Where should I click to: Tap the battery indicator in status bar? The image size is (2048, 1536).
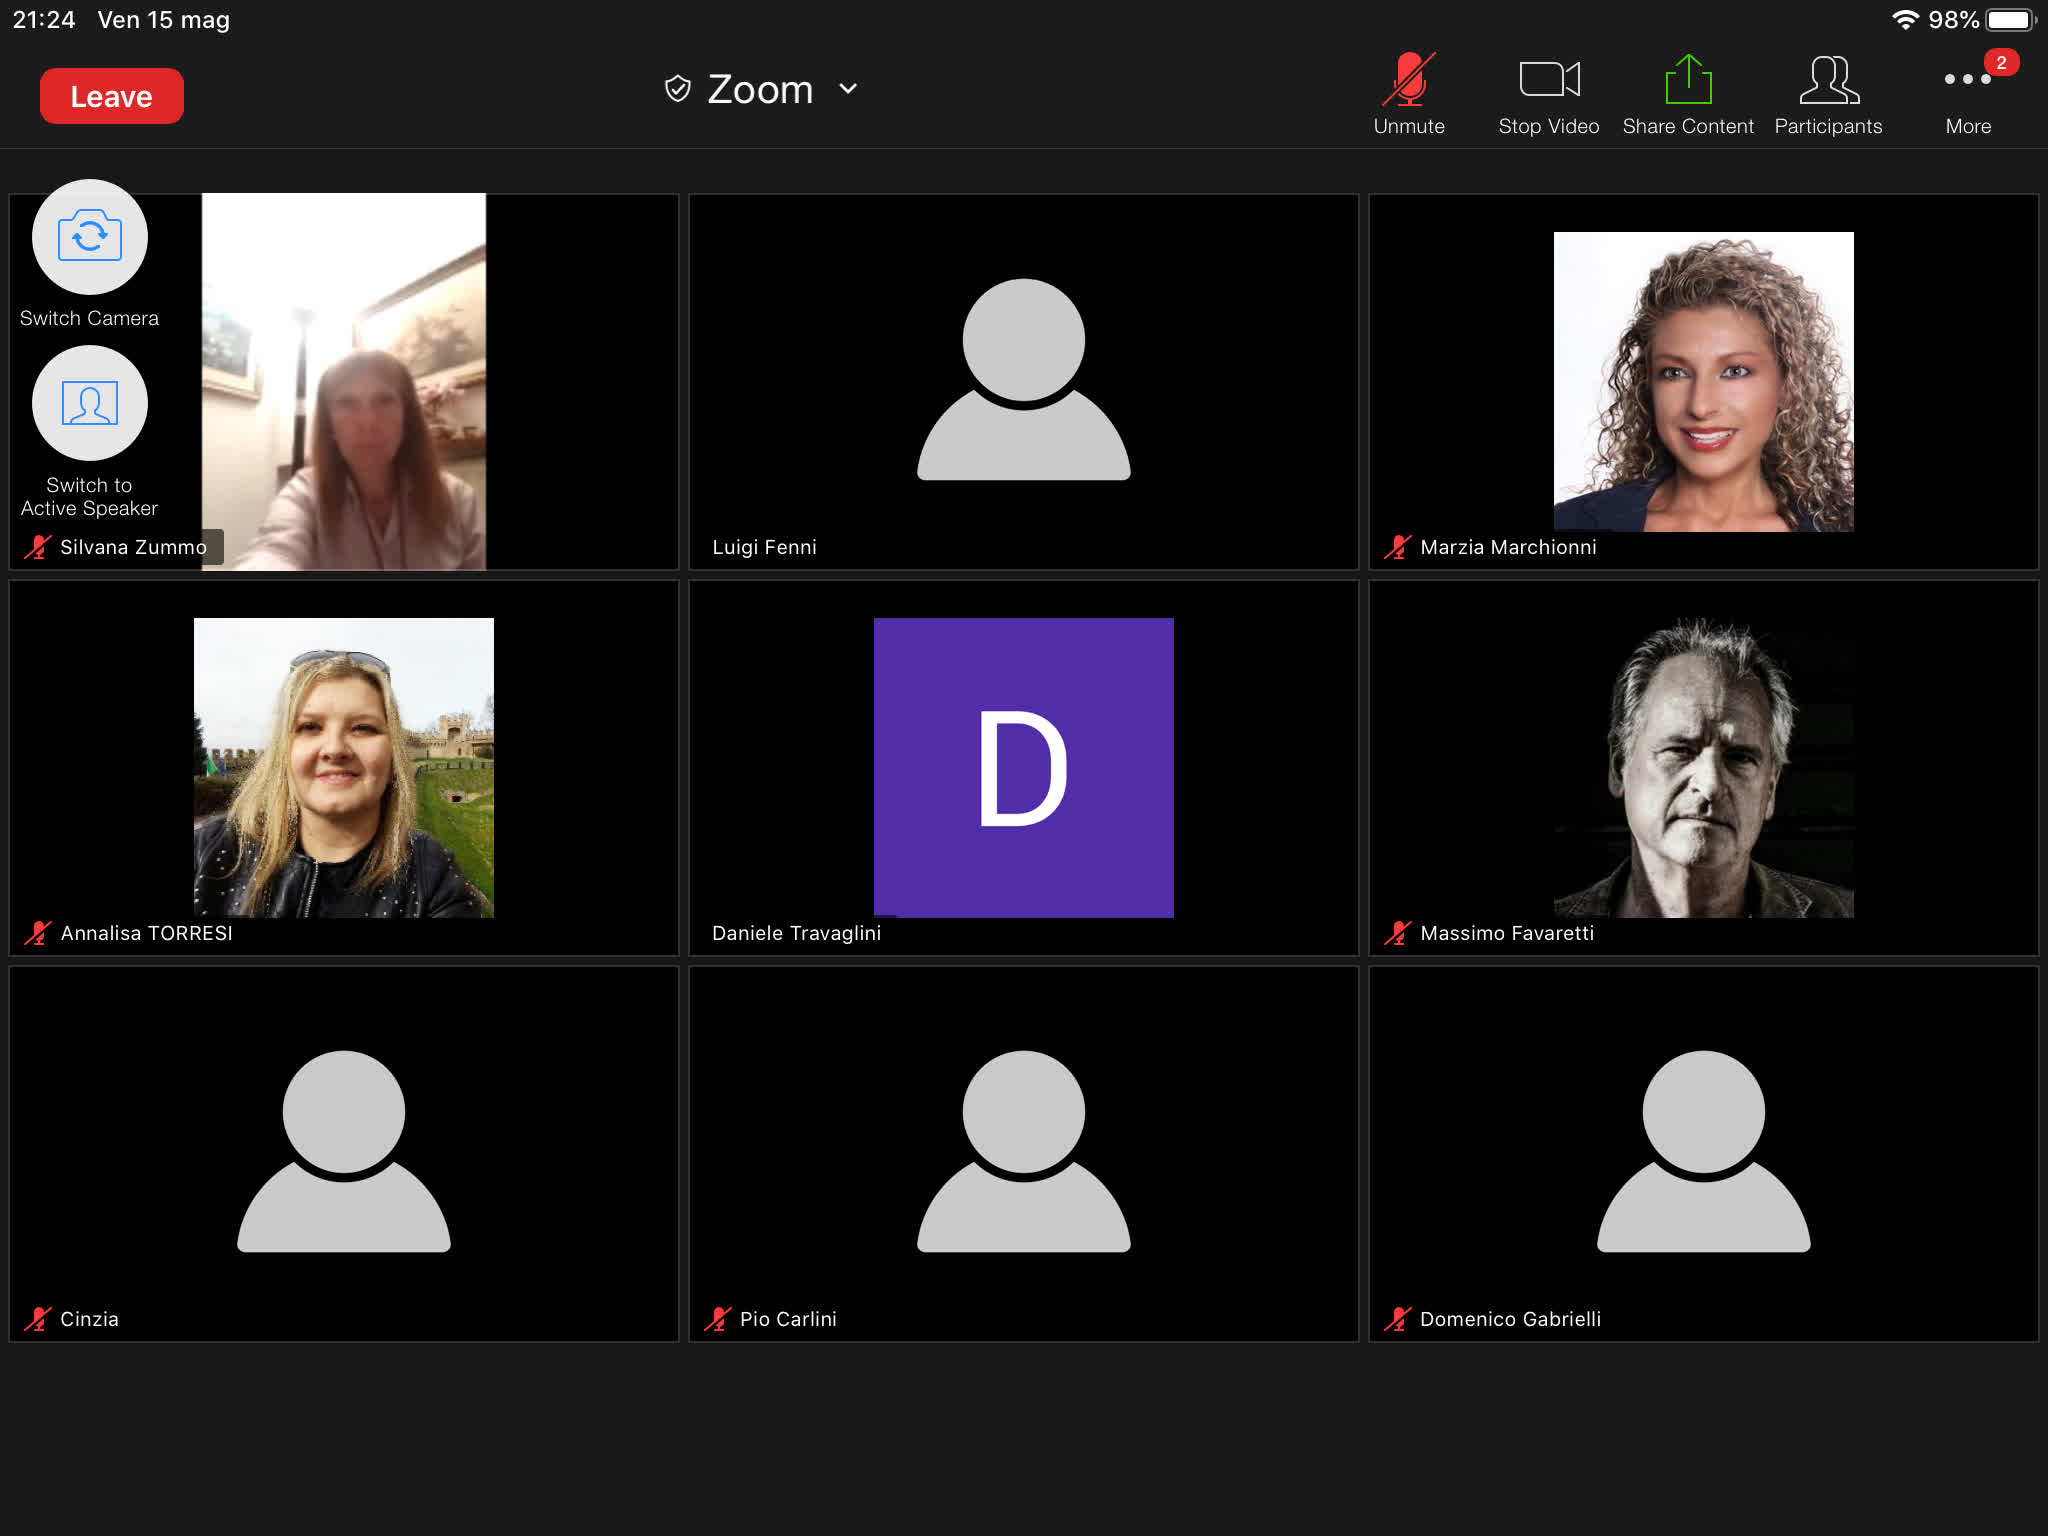click(2012, 20)
